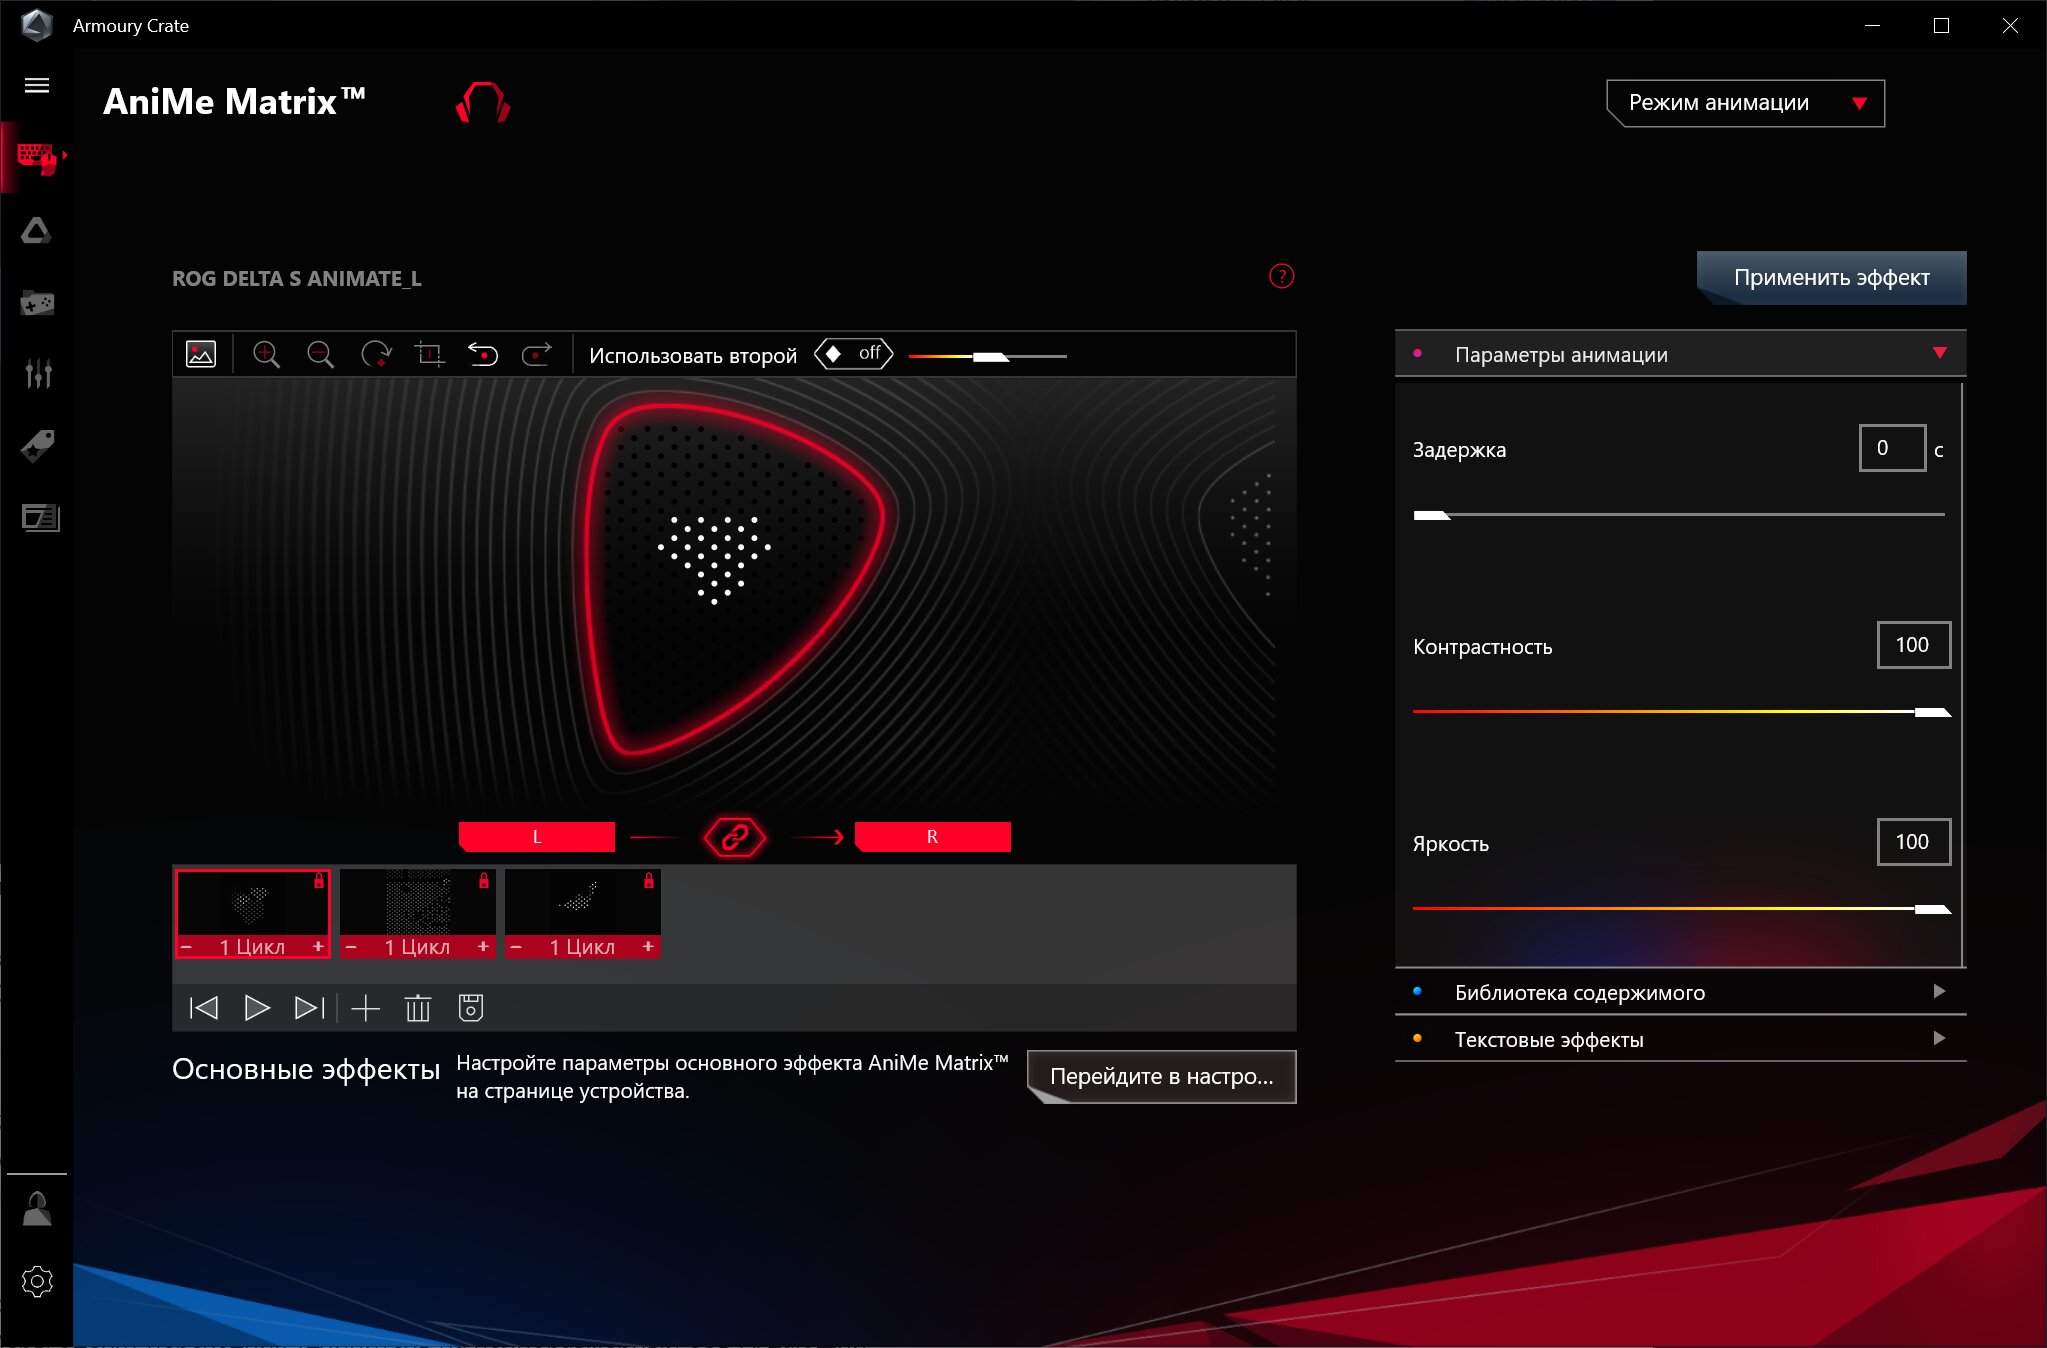Increase cycle count on the second frame
2047x1348 pixels.
pos(483,946)
